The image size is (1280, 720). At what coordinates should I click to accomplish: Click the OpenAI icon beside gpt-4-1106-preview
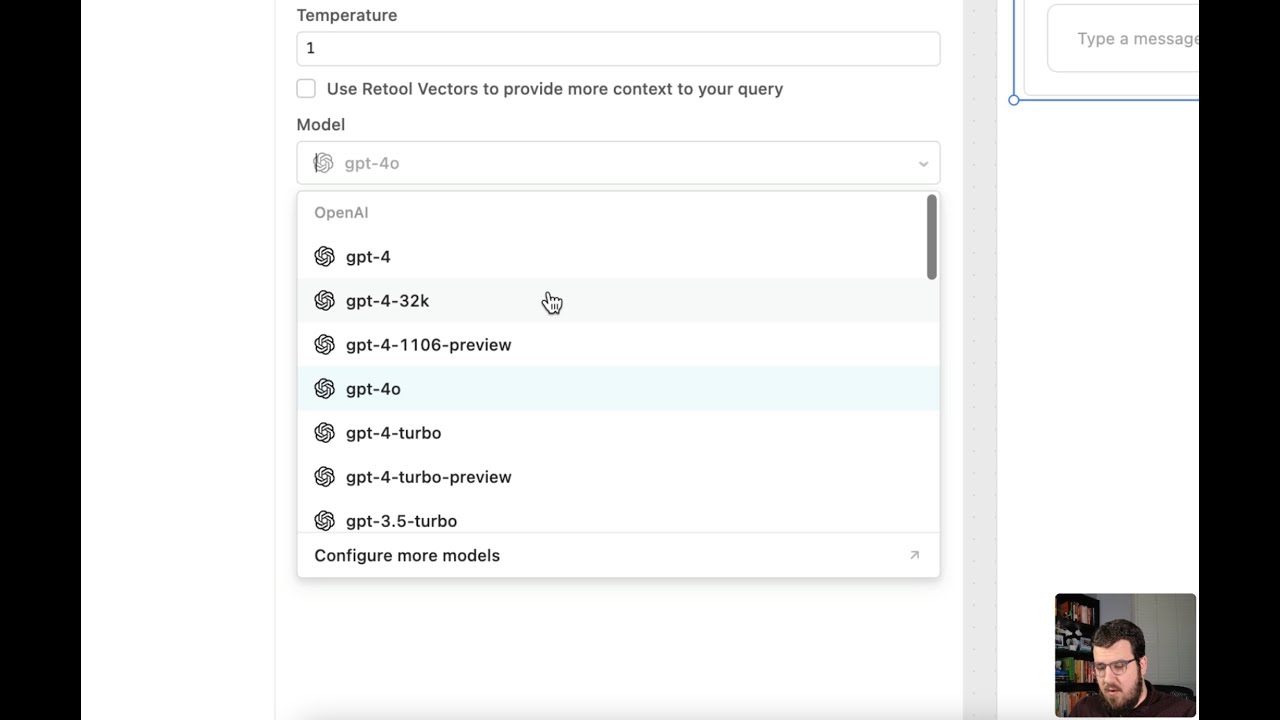point(324,345)
